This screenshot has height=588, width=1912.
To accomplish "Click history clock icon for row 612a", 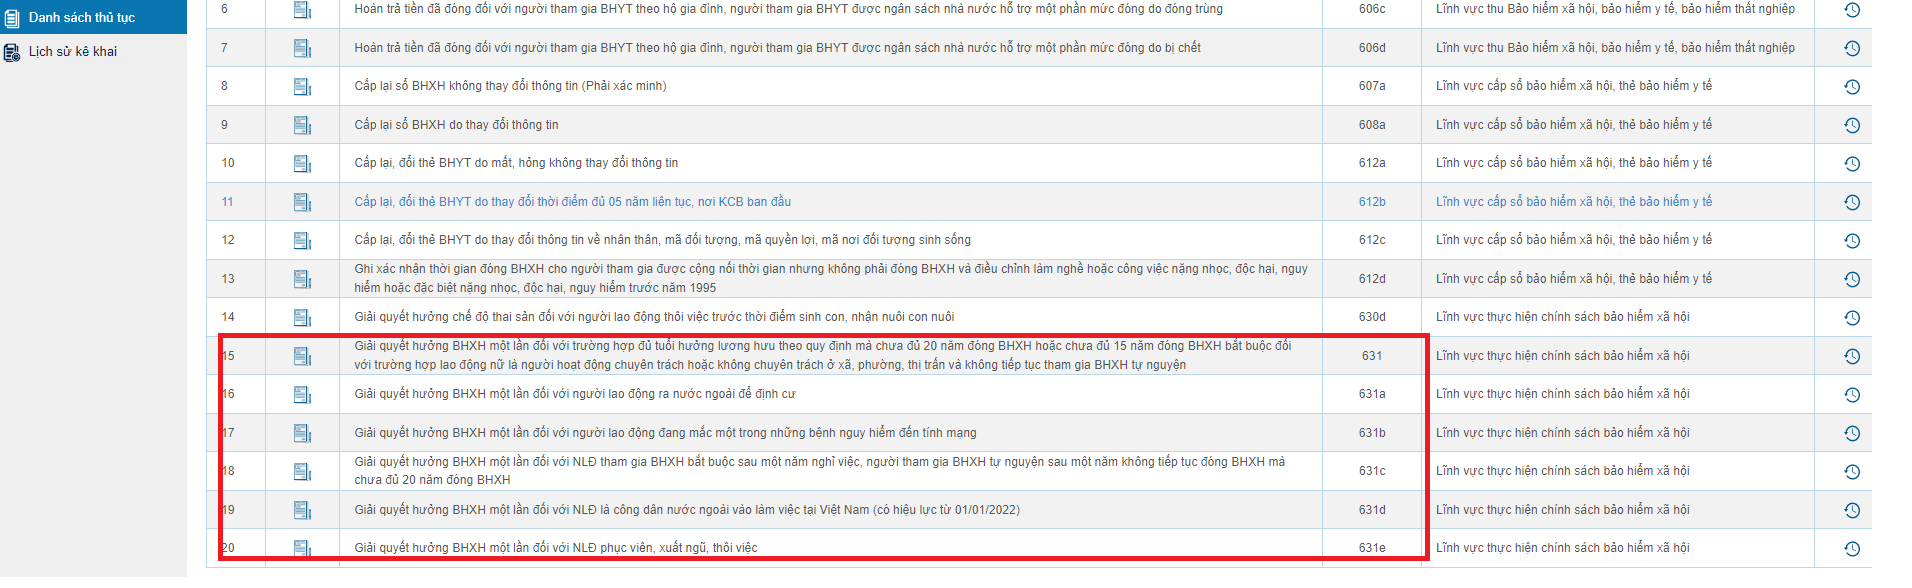I will coord(1851,164).
